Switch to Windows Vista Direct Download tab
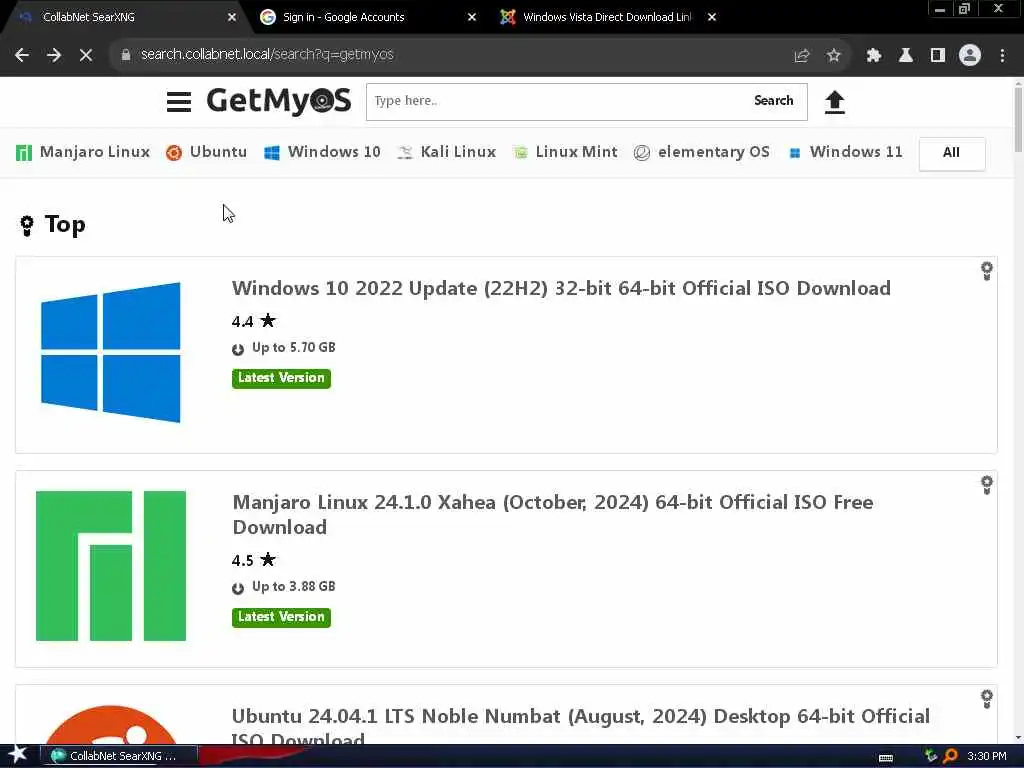 pos(606,17)
